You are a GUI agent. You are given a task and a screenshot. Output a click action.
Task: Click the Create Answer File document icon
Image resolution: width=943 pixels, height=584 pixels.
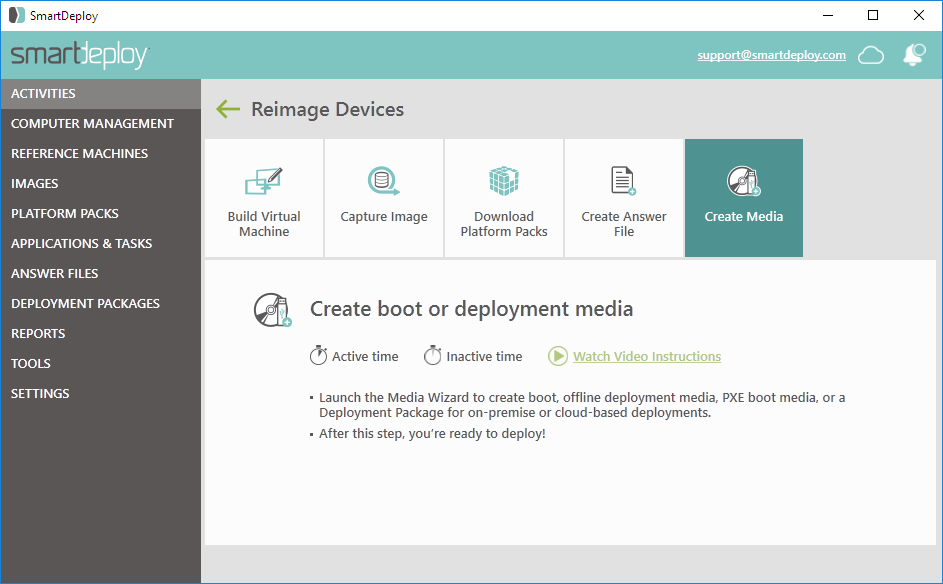point(624,181)
